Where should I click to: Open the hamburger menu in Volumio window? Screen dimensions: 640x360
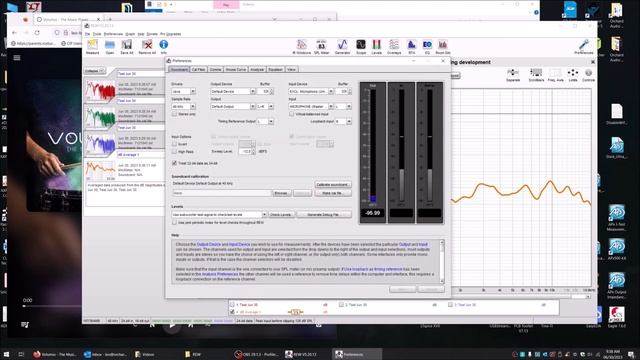[x=17, y=58]
